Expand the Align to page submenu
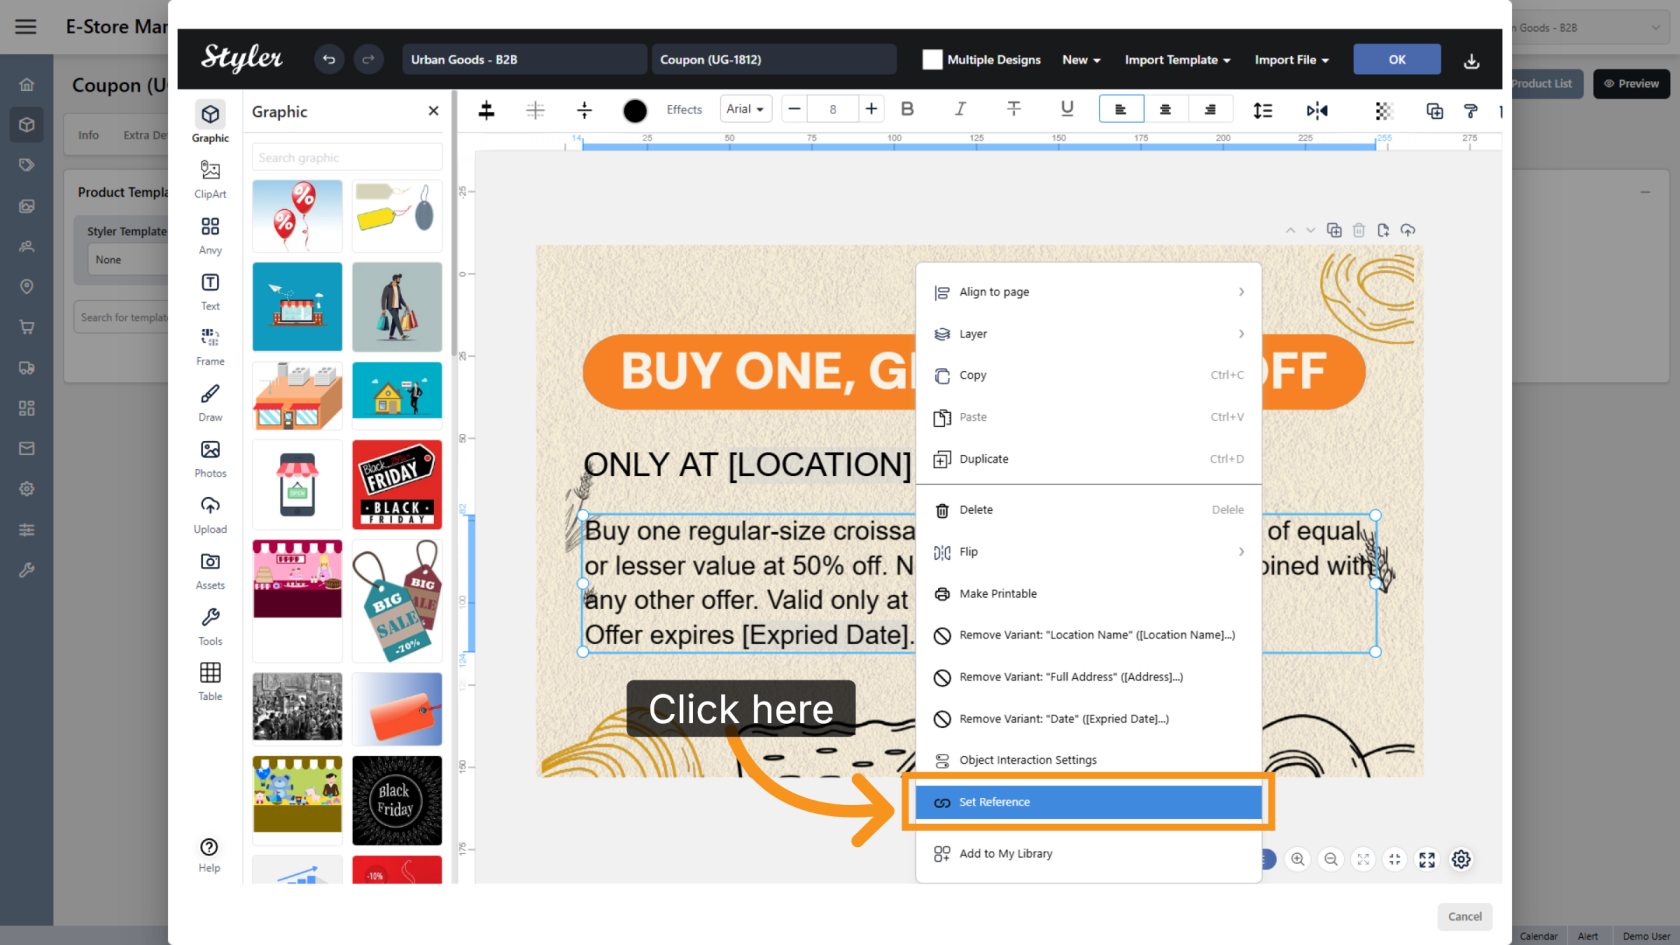The height and width of the screenshot is (945, 1680). [x=1089, y=292]
